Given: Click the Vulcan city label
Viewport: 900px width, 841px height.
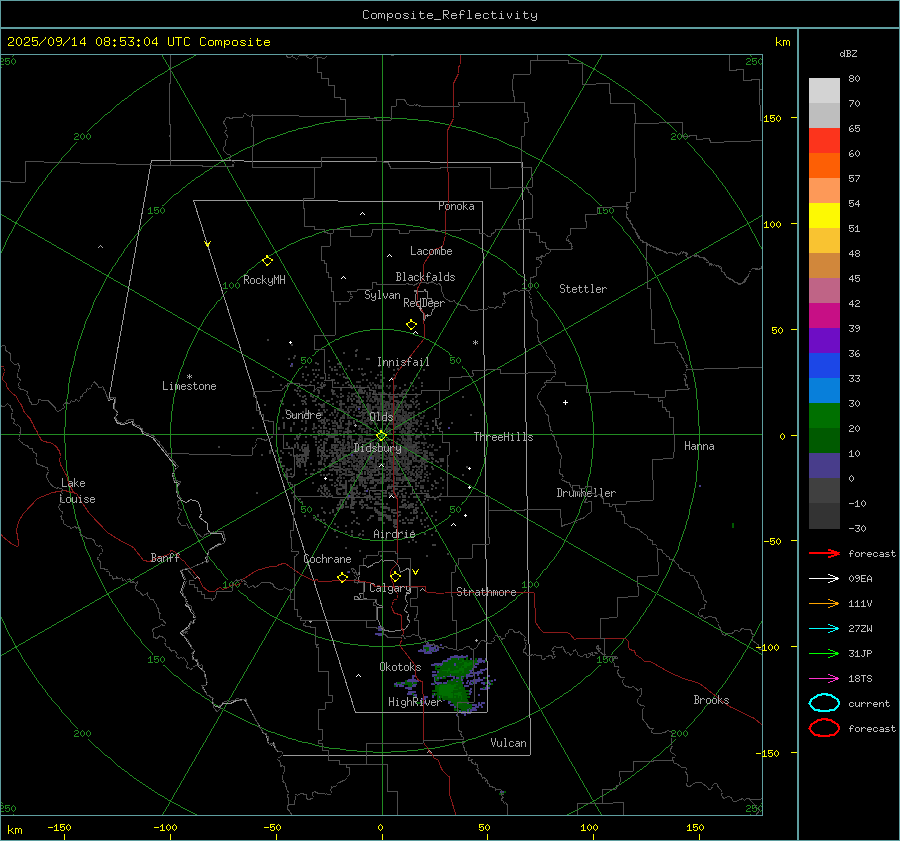Looking at the screenshot, I should (x=508, y=743).
